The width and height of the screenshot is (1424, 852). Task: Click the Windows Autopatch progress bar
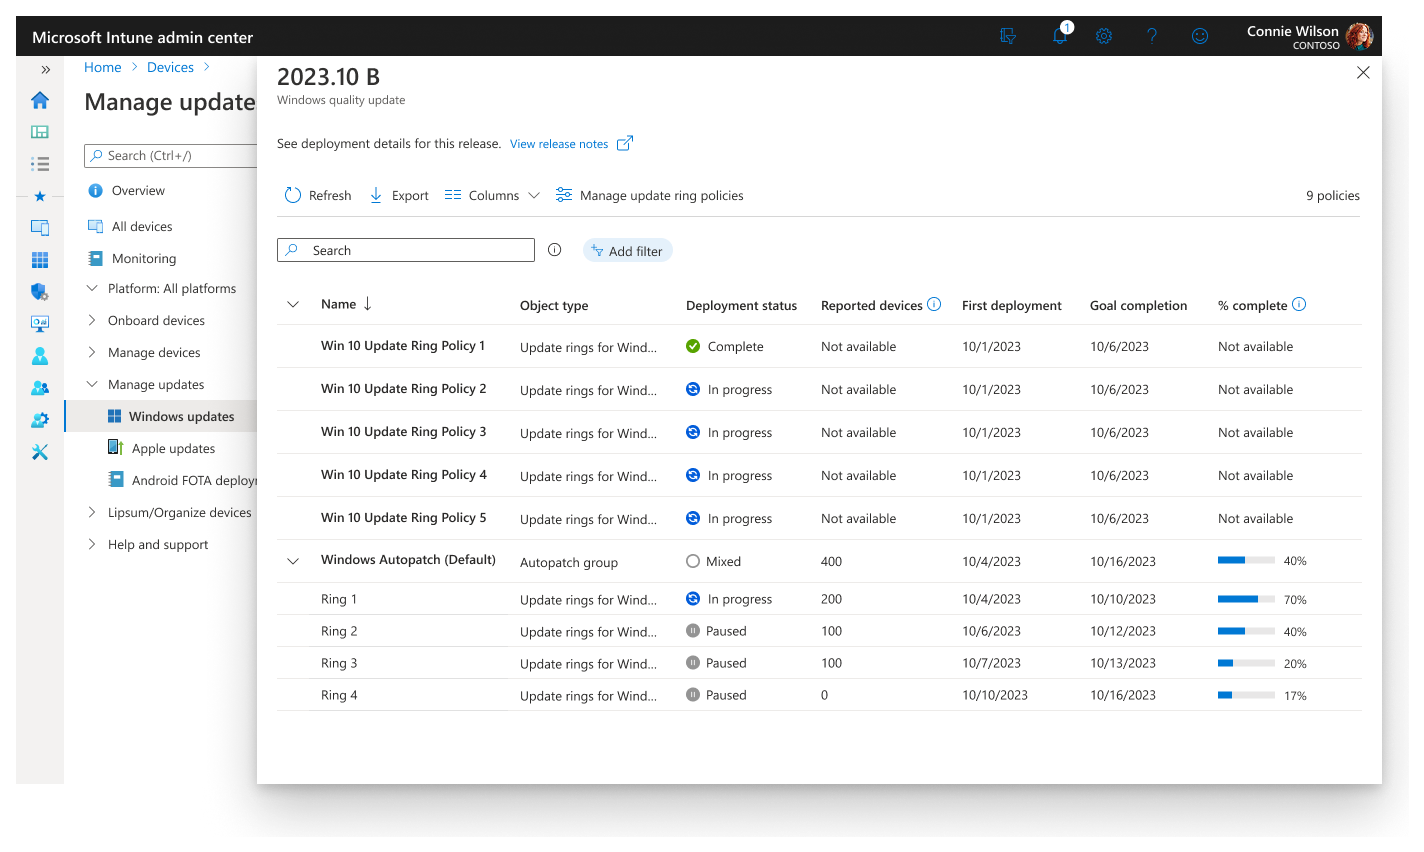[x=1246, y=561]
